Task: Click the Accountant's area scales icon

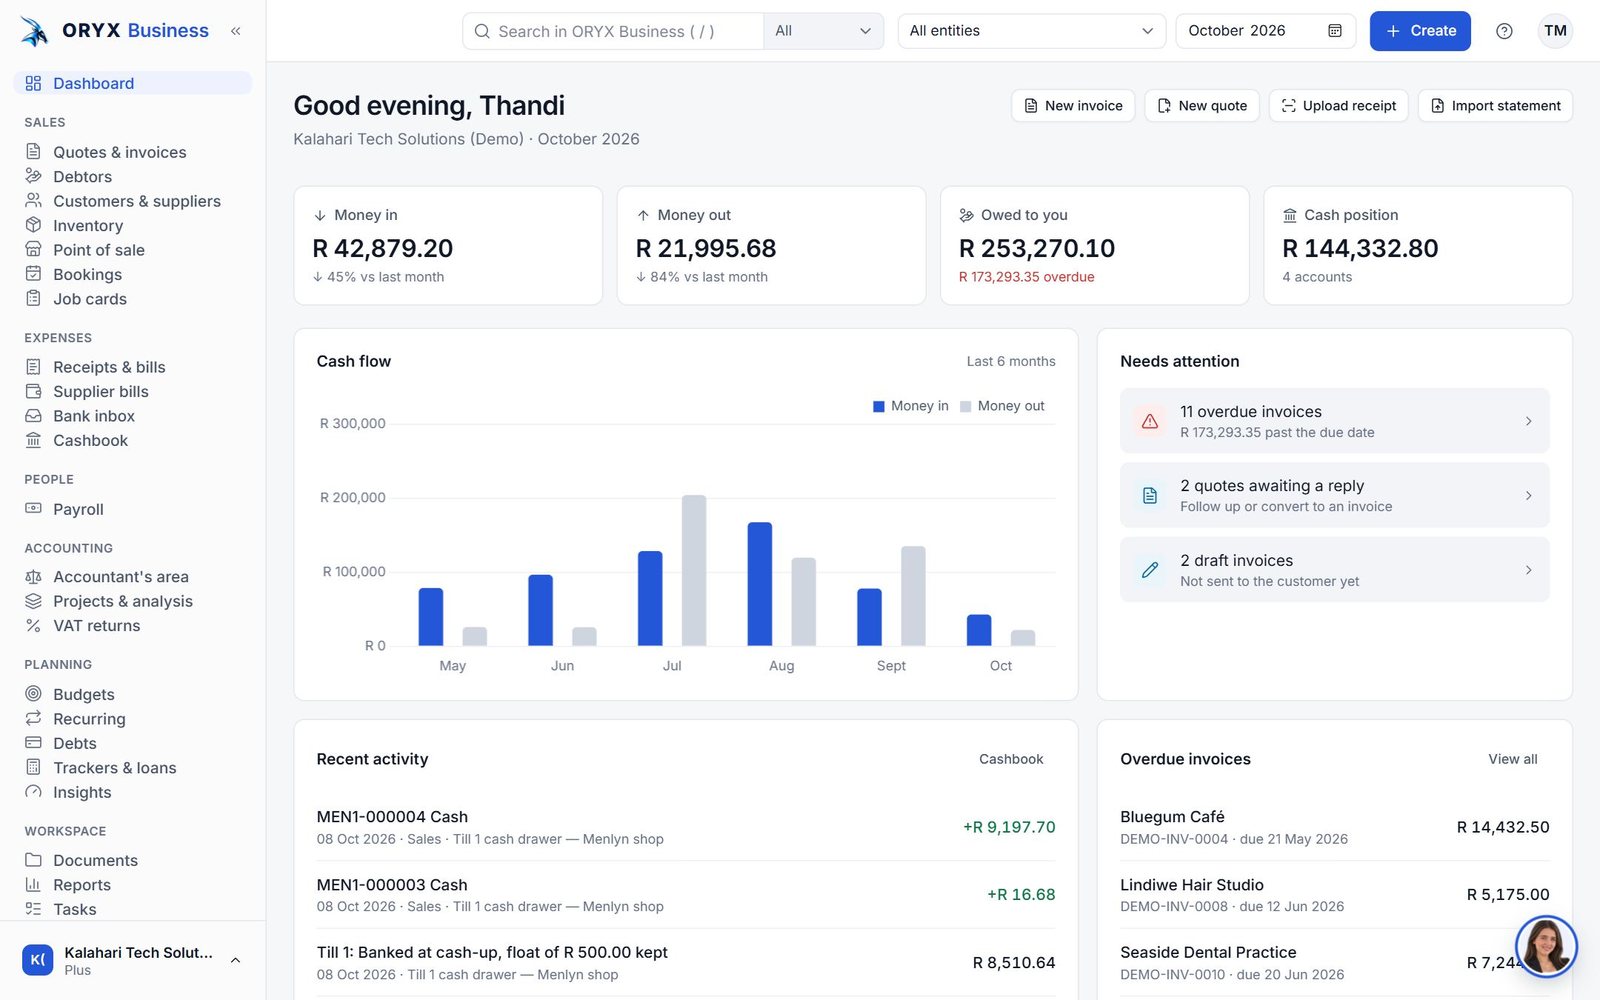Action: 33,576
